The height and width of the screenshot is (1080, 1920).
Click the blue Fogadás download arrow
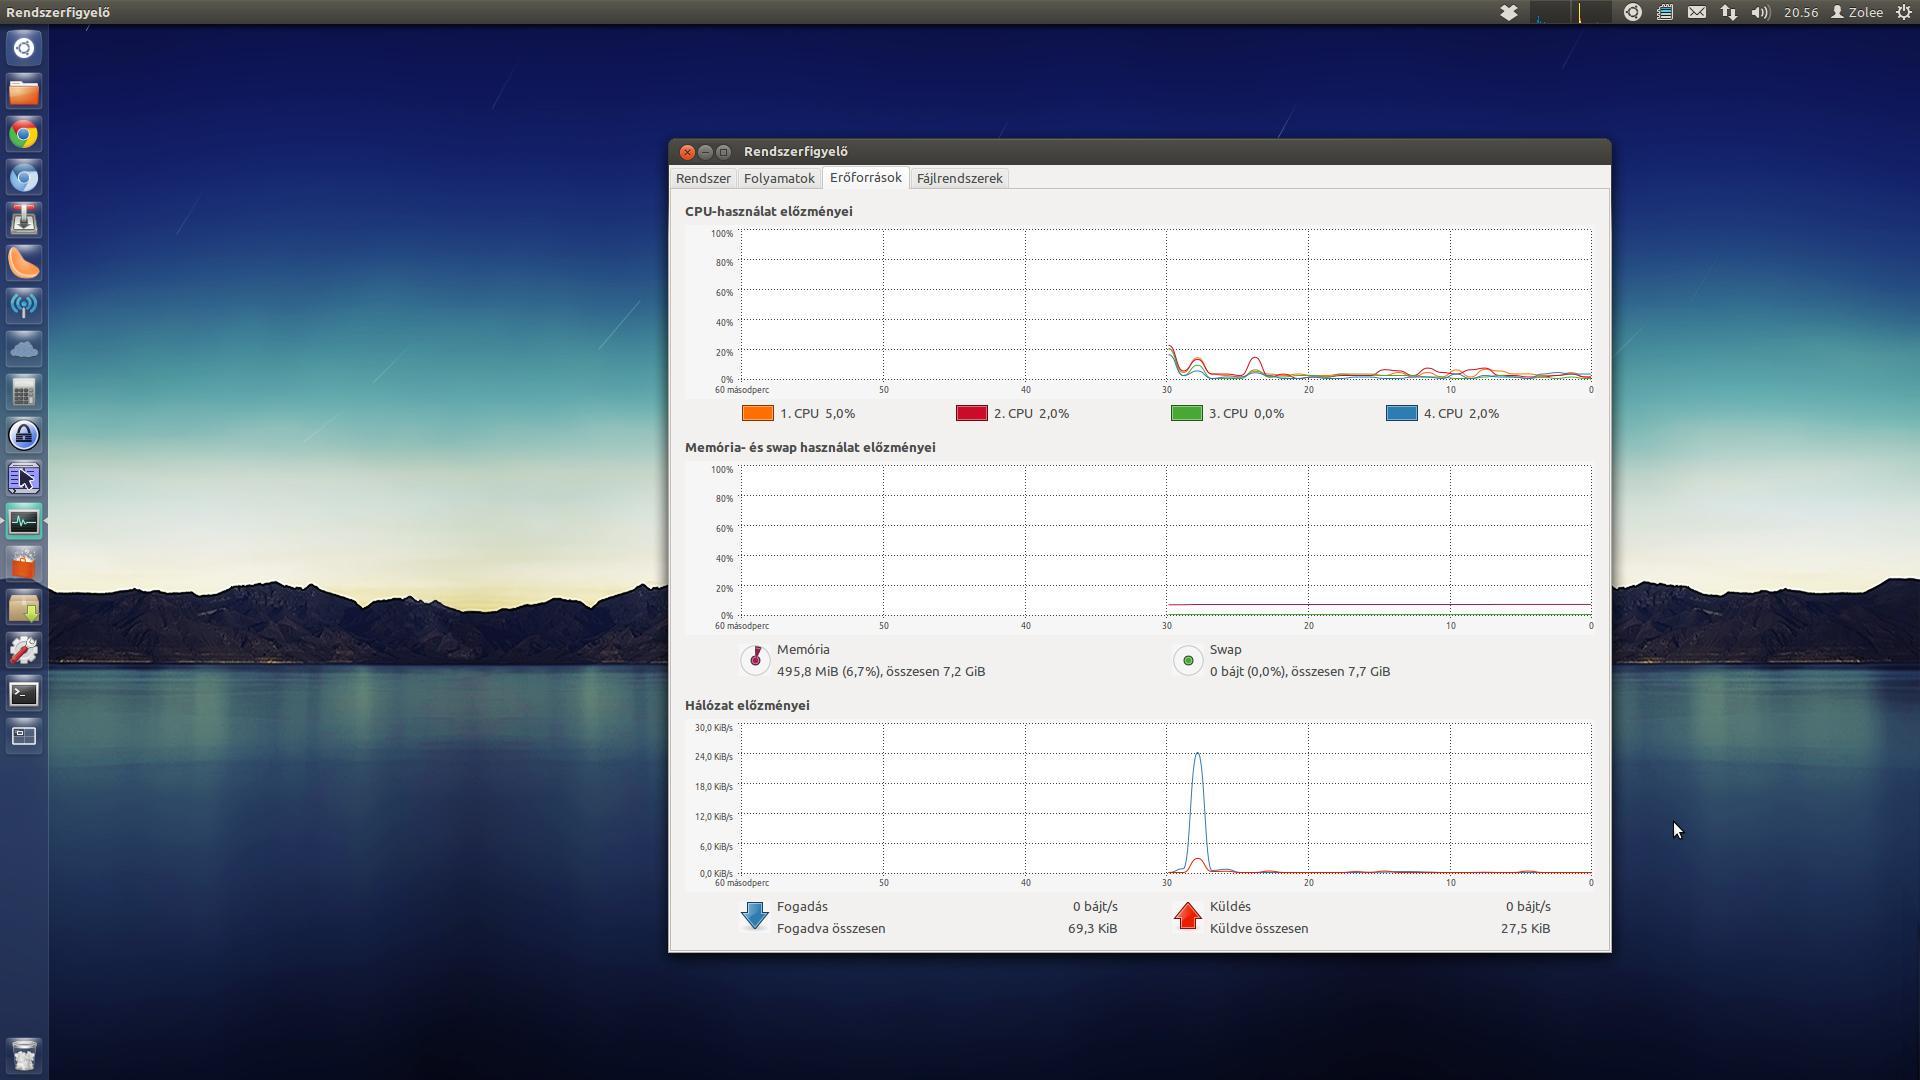click(x=755, y=916)
